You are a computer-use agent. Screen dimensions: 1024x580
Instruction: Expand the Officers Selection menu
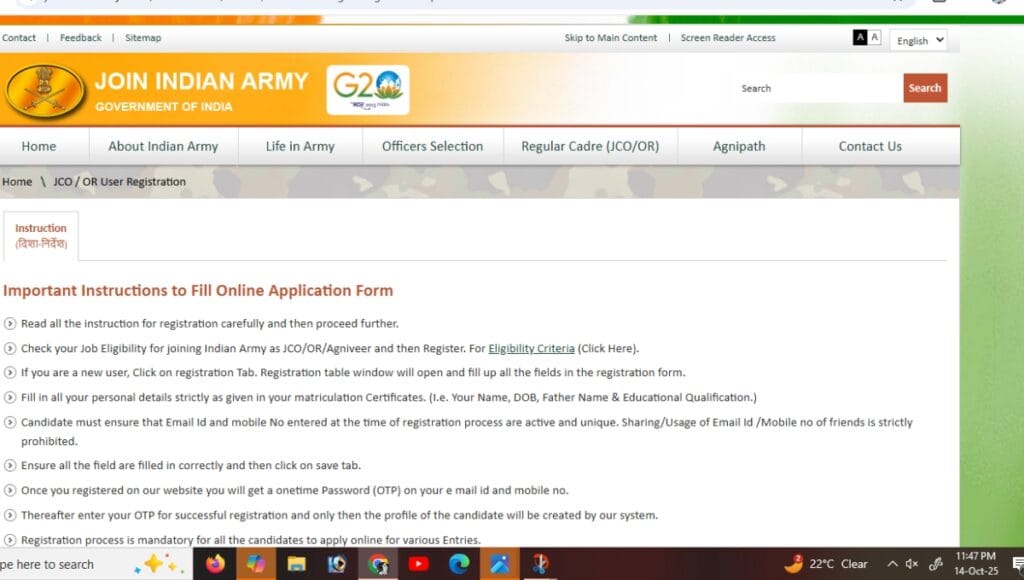431,146
